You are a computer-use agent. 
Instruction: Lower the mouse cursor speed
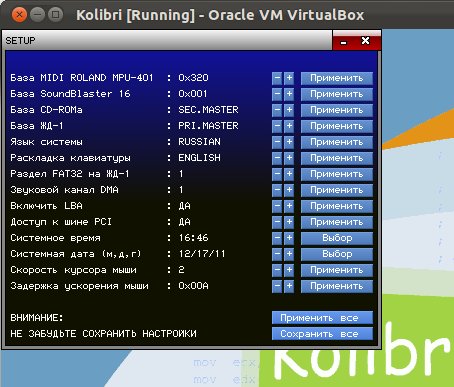tap(277, 270)
